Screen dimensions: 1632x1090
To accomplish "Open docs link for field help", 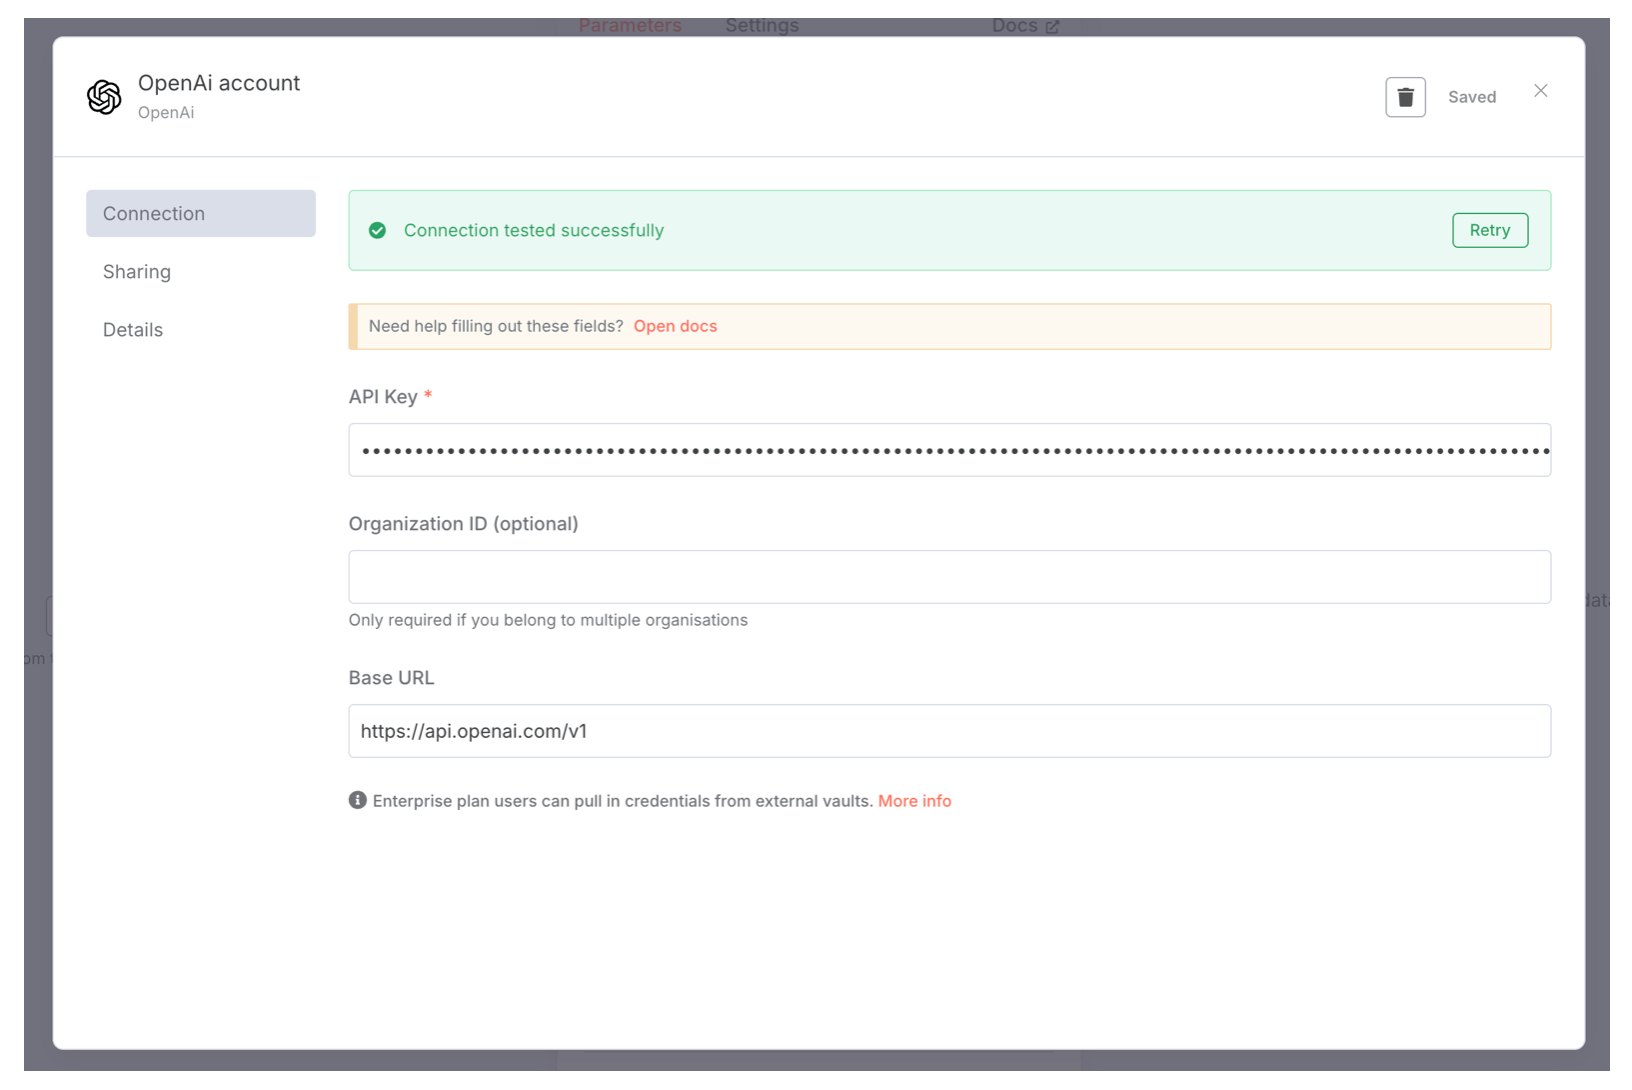I will click(x=675, y=327).
